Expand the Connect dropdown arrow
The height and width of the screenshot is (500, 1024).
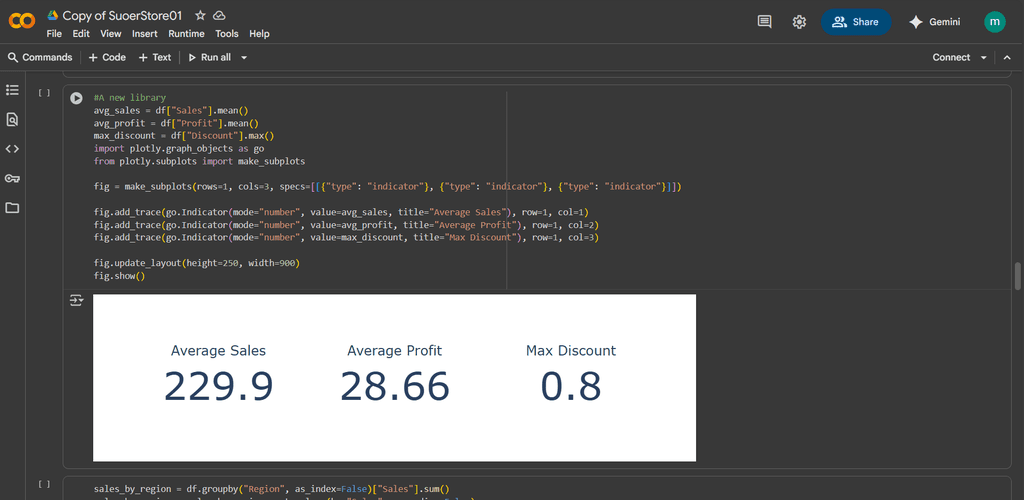coord(984,58)
